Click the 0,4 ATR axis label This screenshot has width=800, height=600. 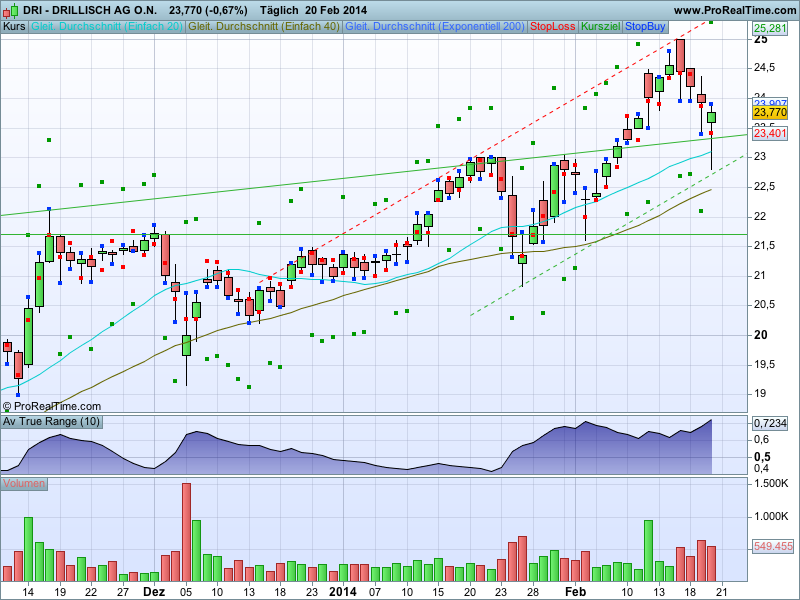(762, 468)
